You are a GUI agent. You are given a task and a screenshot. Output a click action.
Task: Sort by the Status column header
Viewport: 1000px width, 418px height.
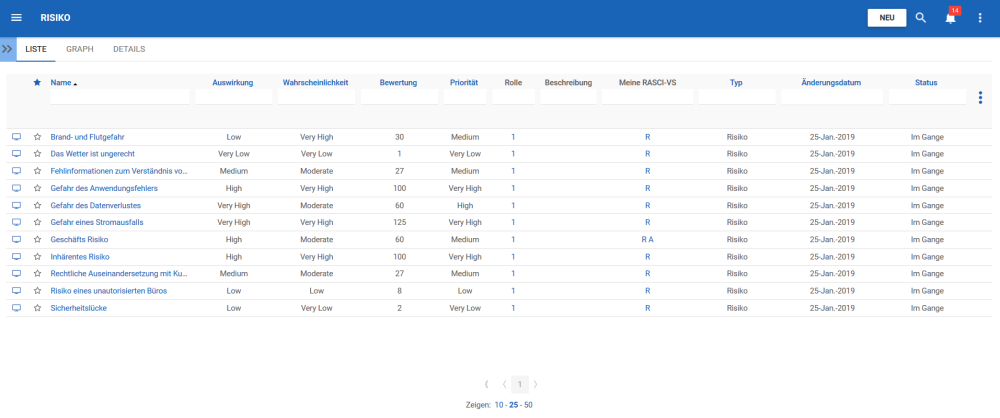[x=926, y=82]
